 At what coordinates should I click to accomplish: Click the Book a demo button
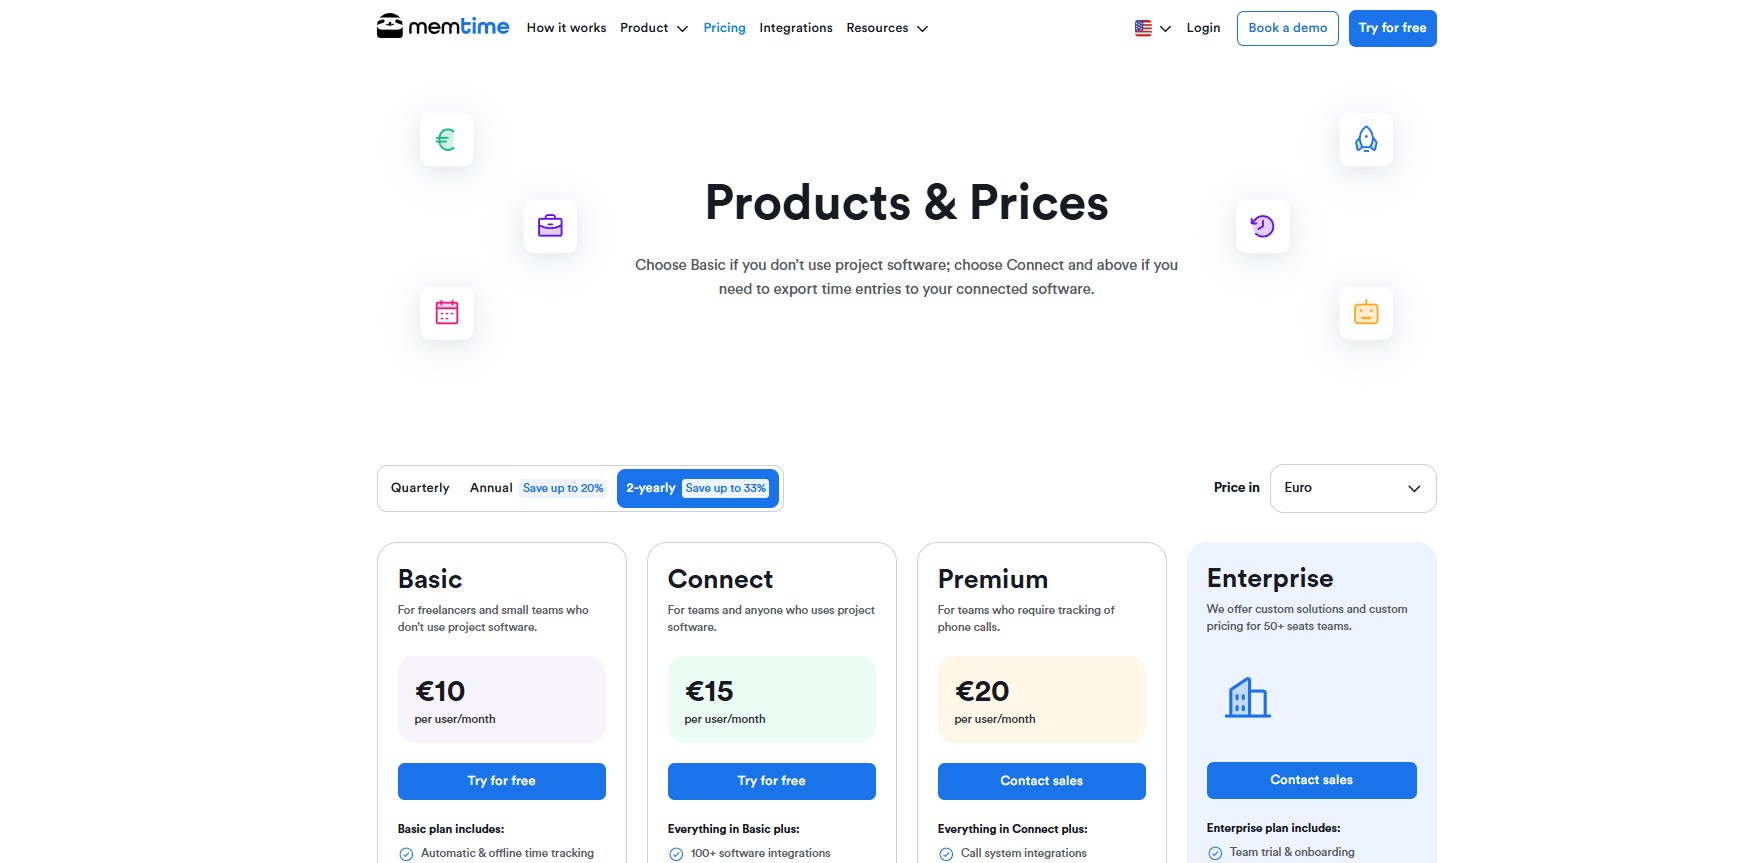click(x=1288, y=28)
